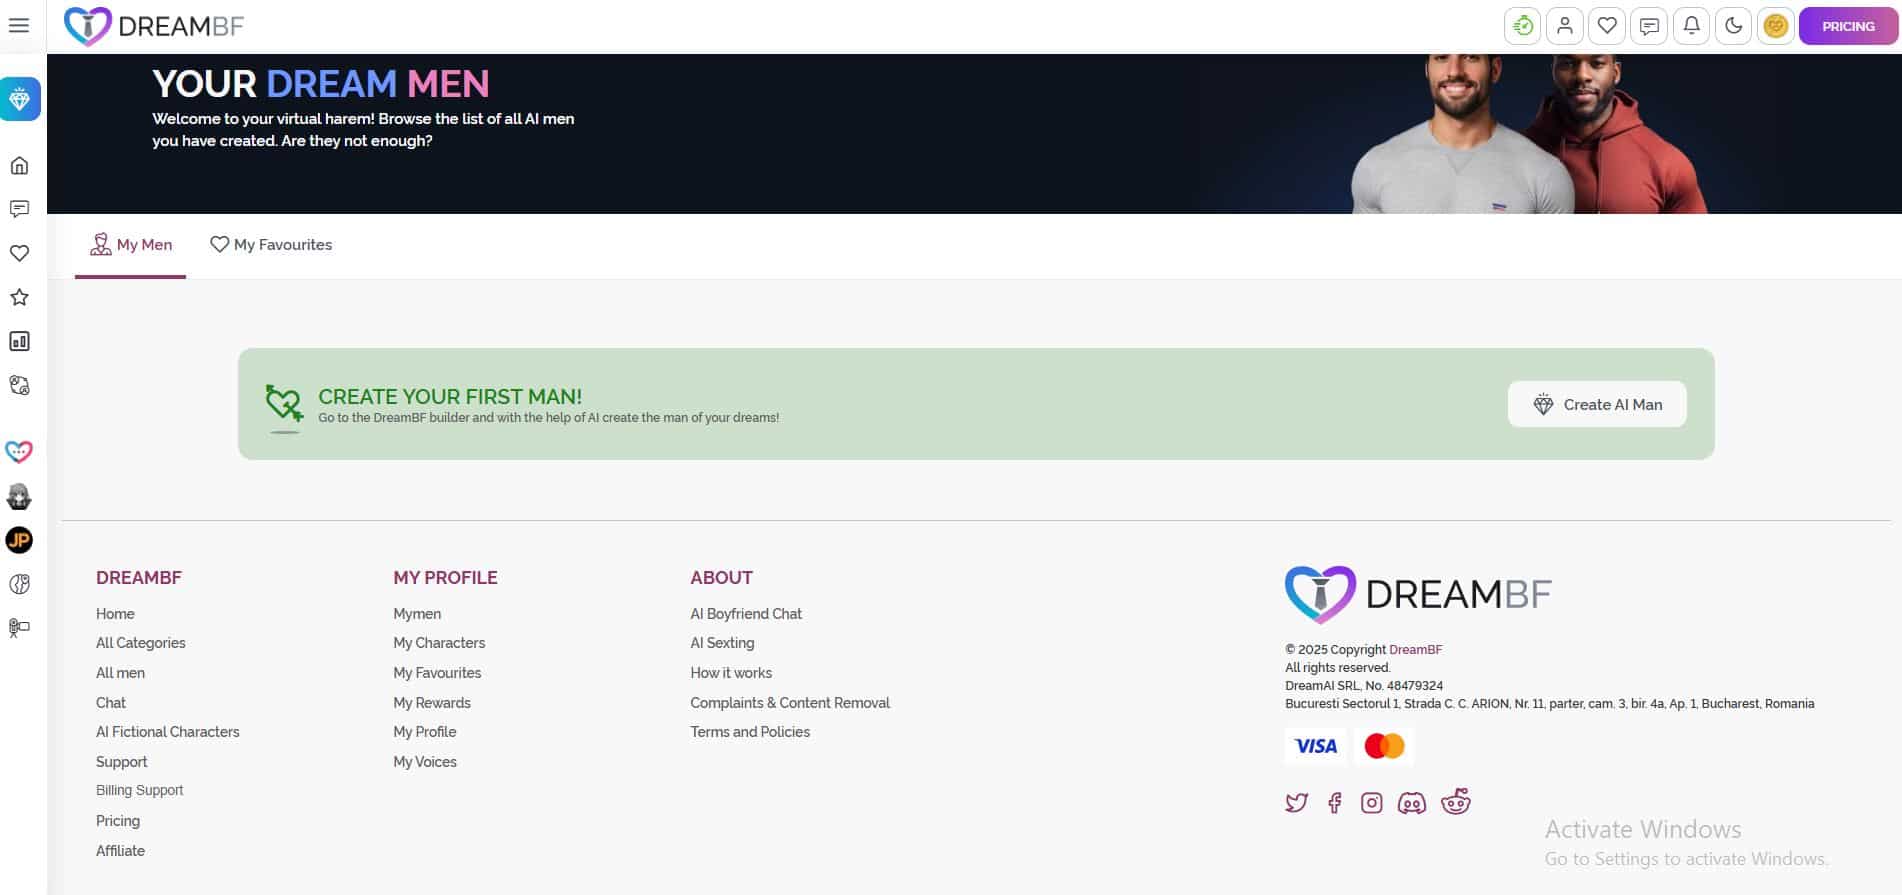
Task: Click the Create AI Man button
Action: pyautogui.click(x=1597, y=404)
